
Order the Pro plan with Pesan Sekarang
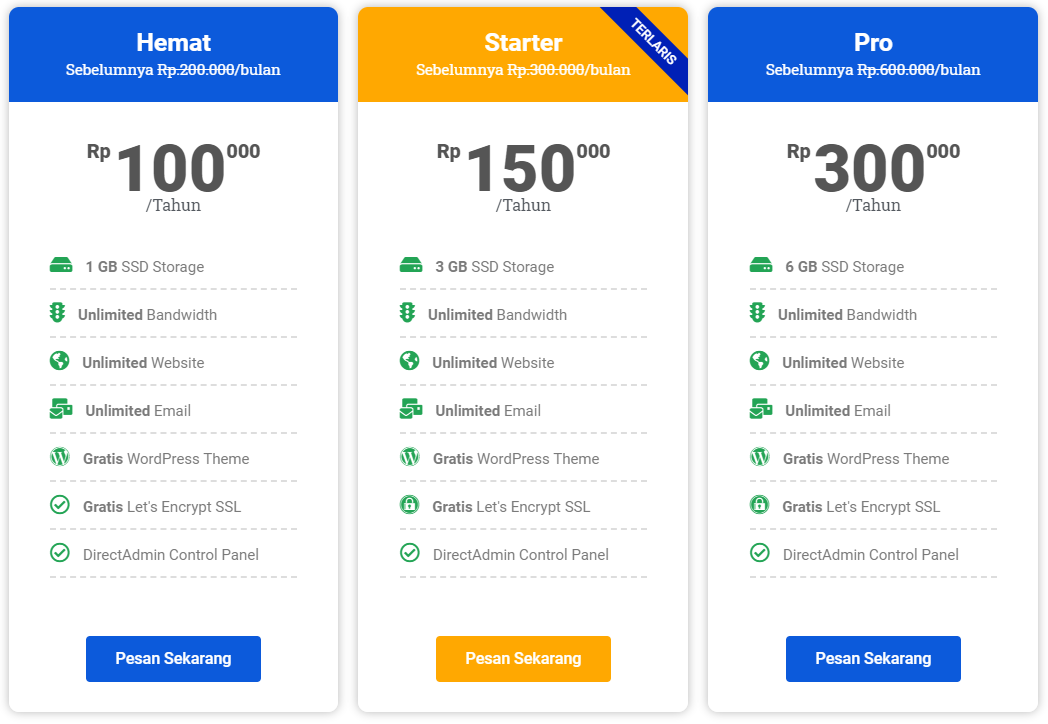point(873,659)
